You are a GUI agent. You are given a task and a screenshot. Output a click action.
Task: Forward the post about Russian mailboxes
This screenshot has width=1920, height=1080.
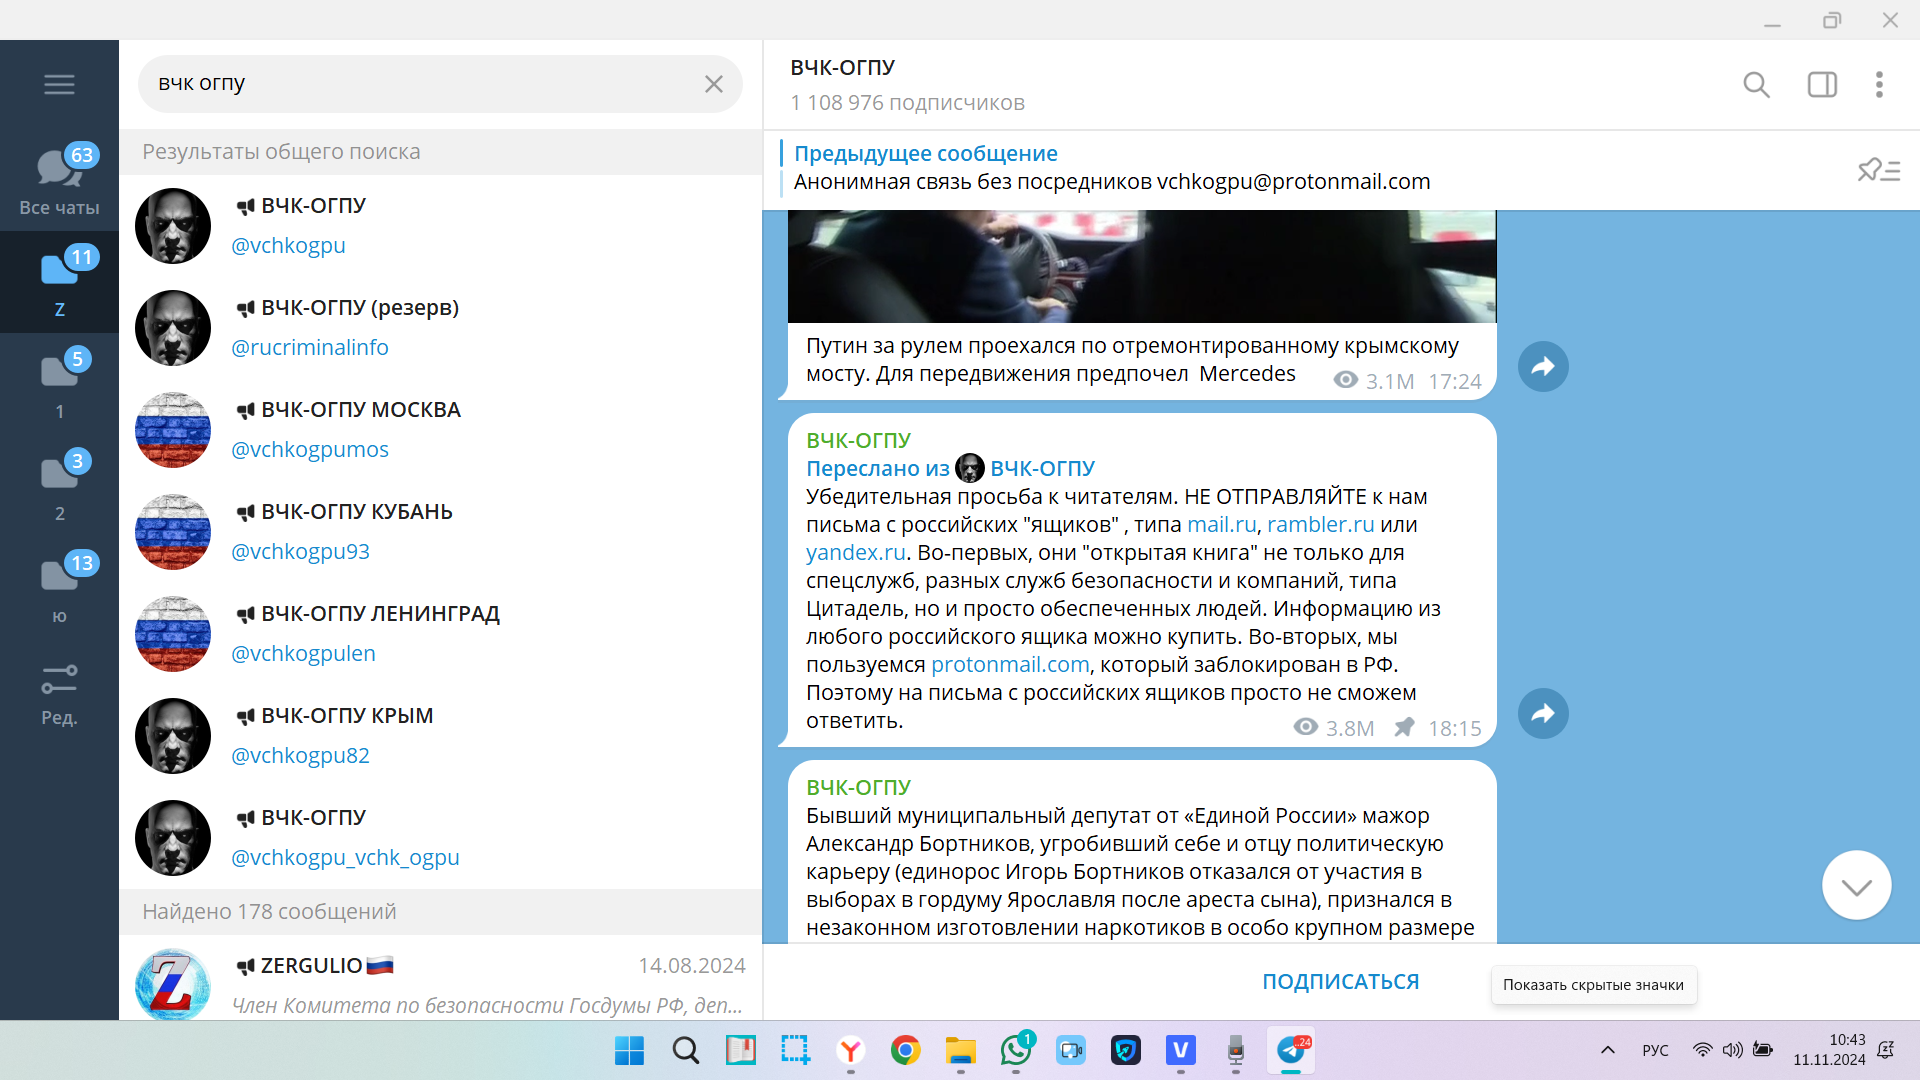pos(1543,713)
